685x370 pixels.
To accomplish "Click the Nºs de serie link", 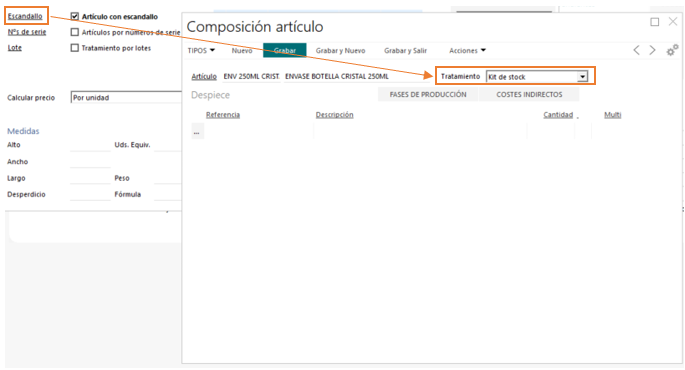I will pyautogui.click(x=27, y=32).
